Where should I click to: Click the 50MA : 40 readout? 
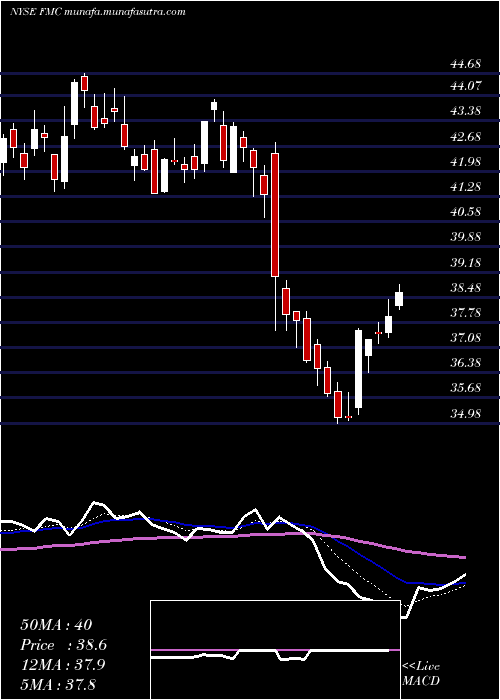[x=56, y=625]
